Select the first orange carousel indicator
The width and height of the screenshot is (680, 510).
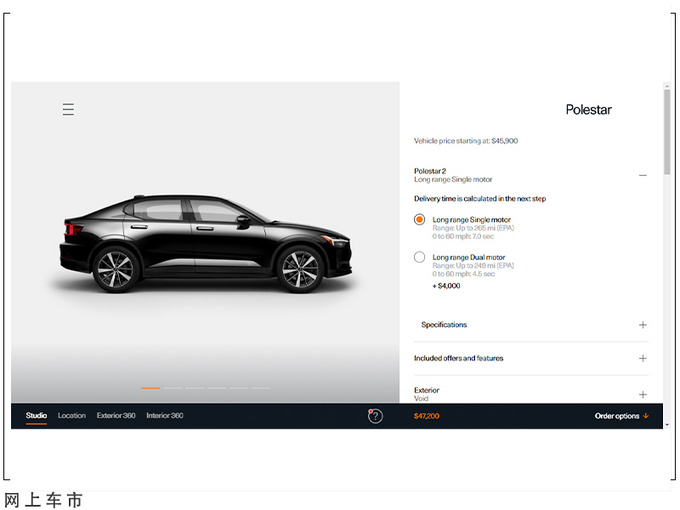(151, 388)
